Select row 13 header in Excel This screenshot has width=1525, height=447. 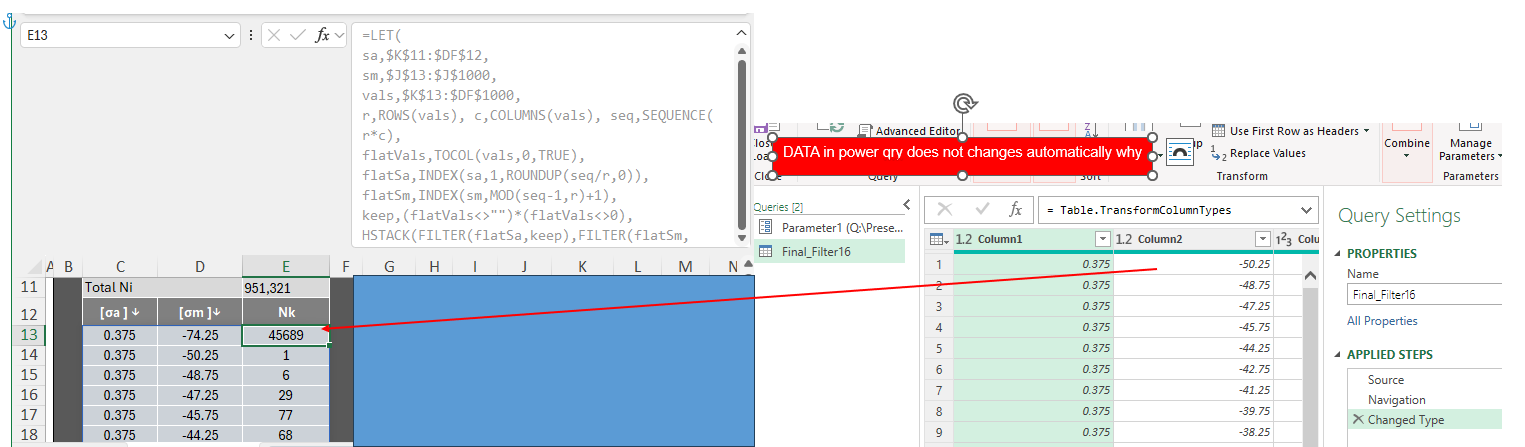pos(29,335)
